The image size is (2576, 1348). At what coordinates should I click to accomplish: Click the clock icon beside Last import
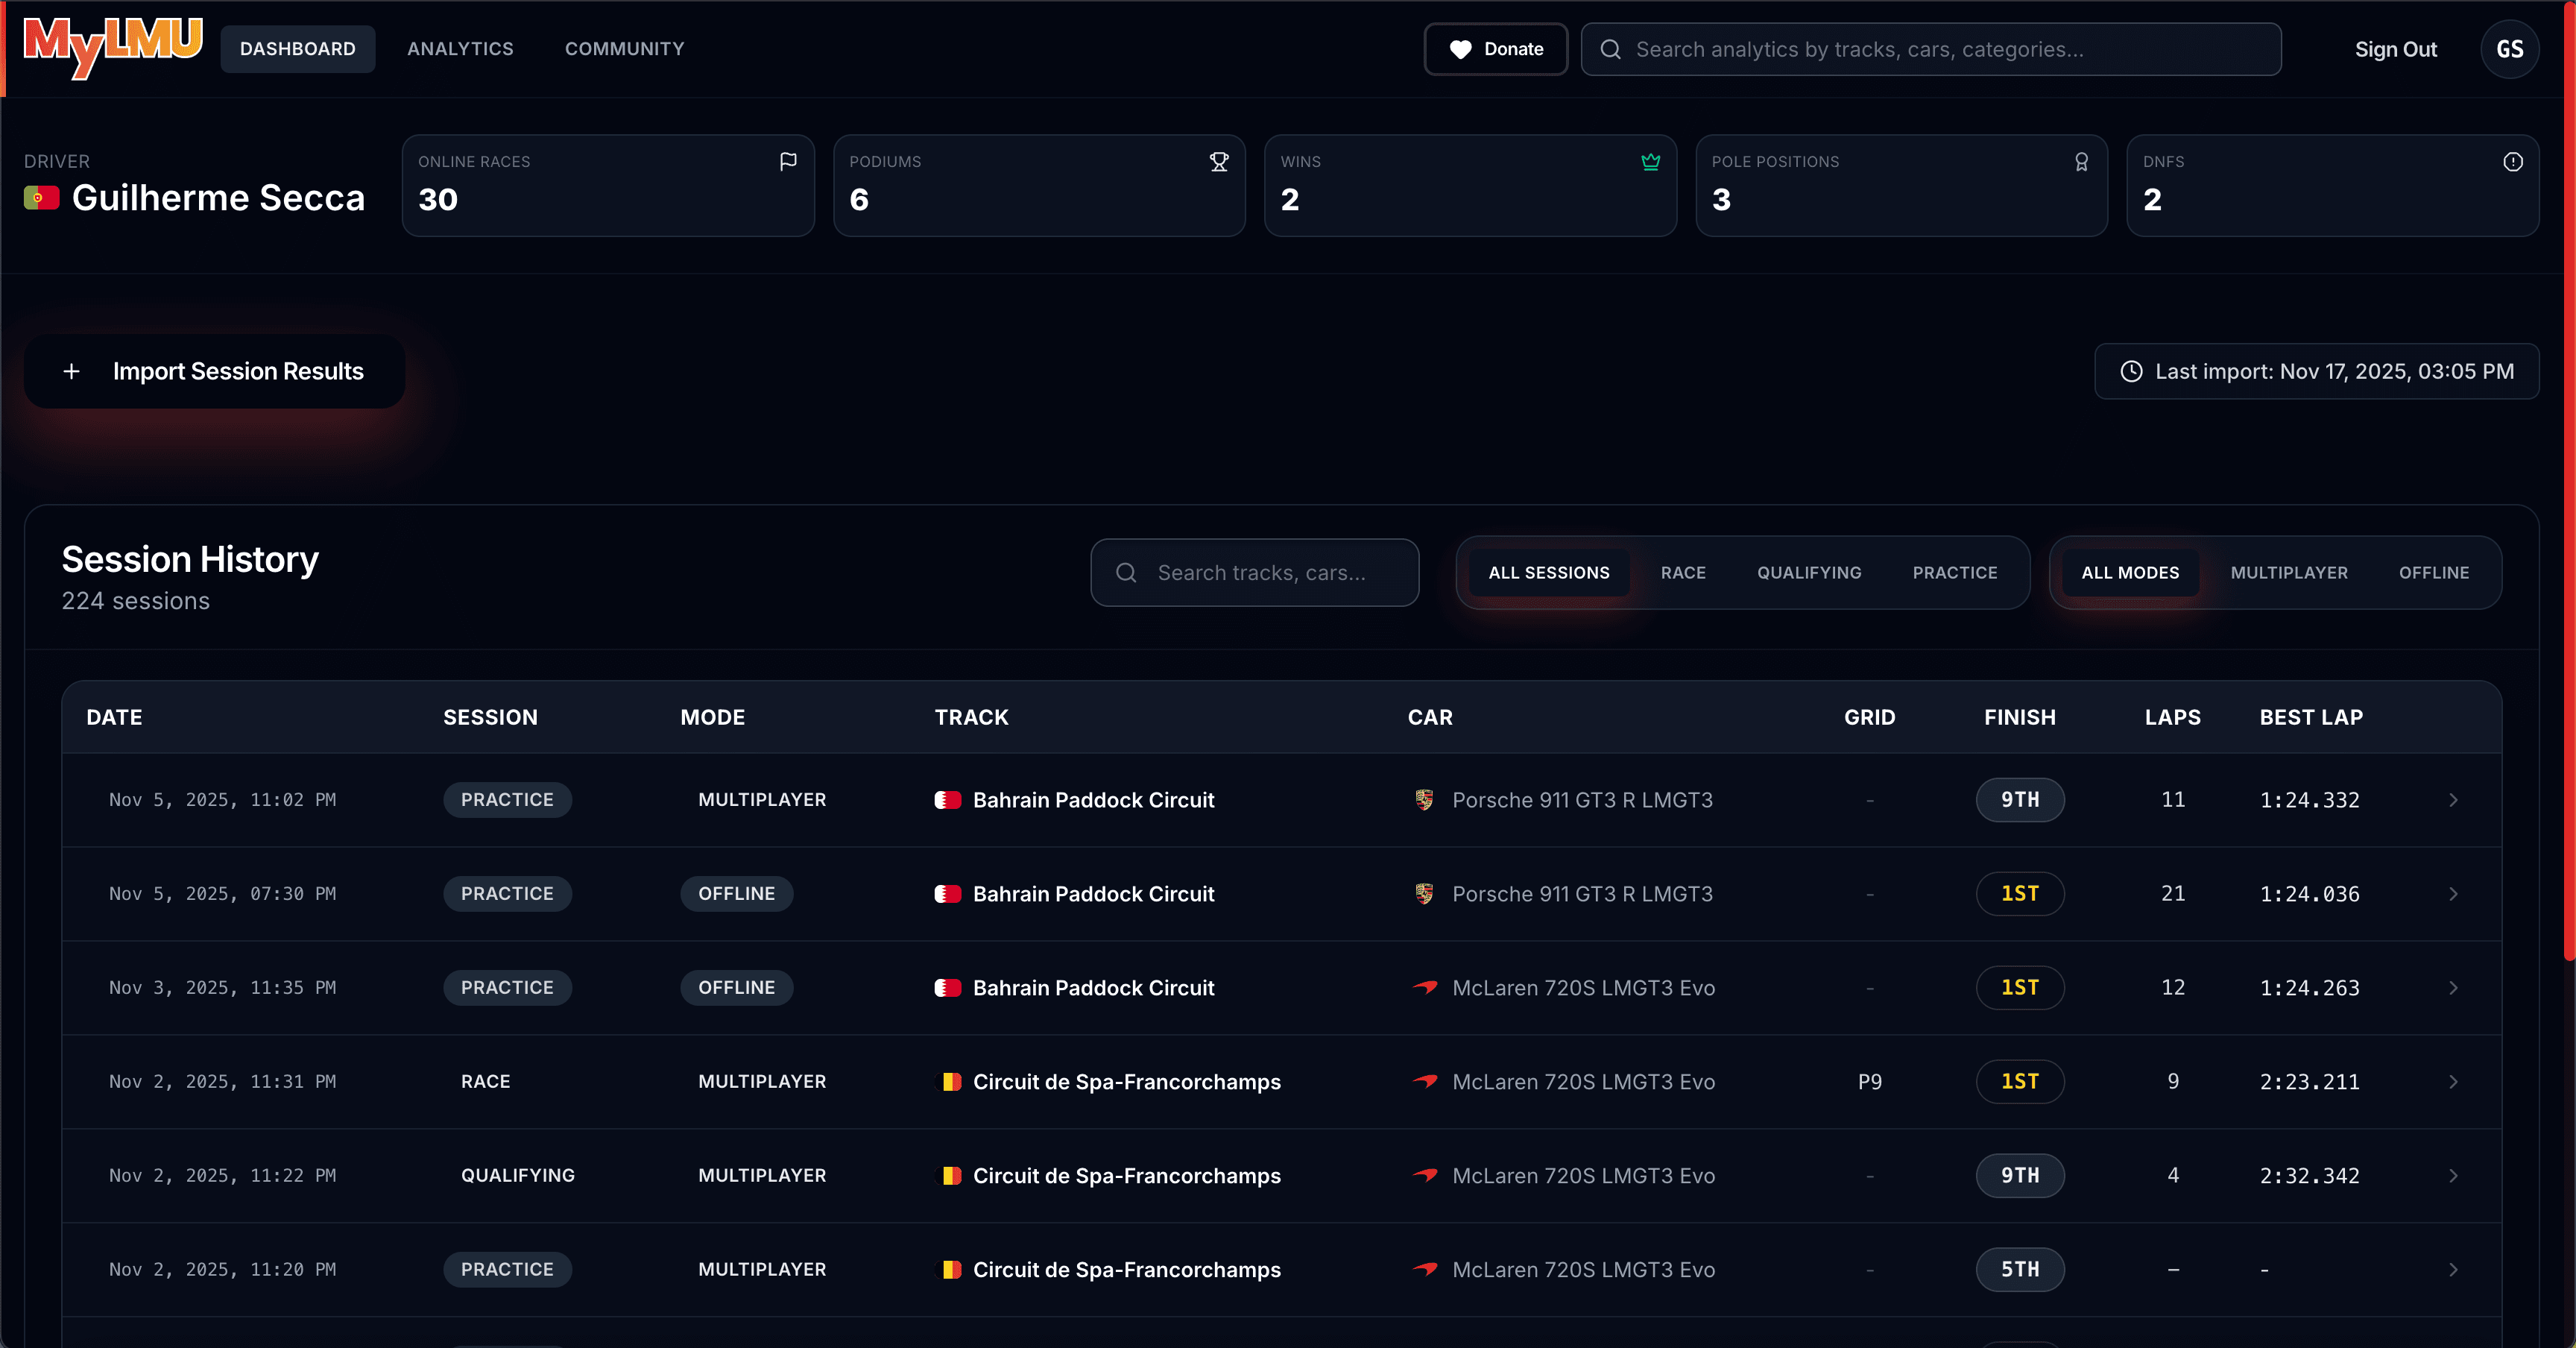(x=2130, y=371)
